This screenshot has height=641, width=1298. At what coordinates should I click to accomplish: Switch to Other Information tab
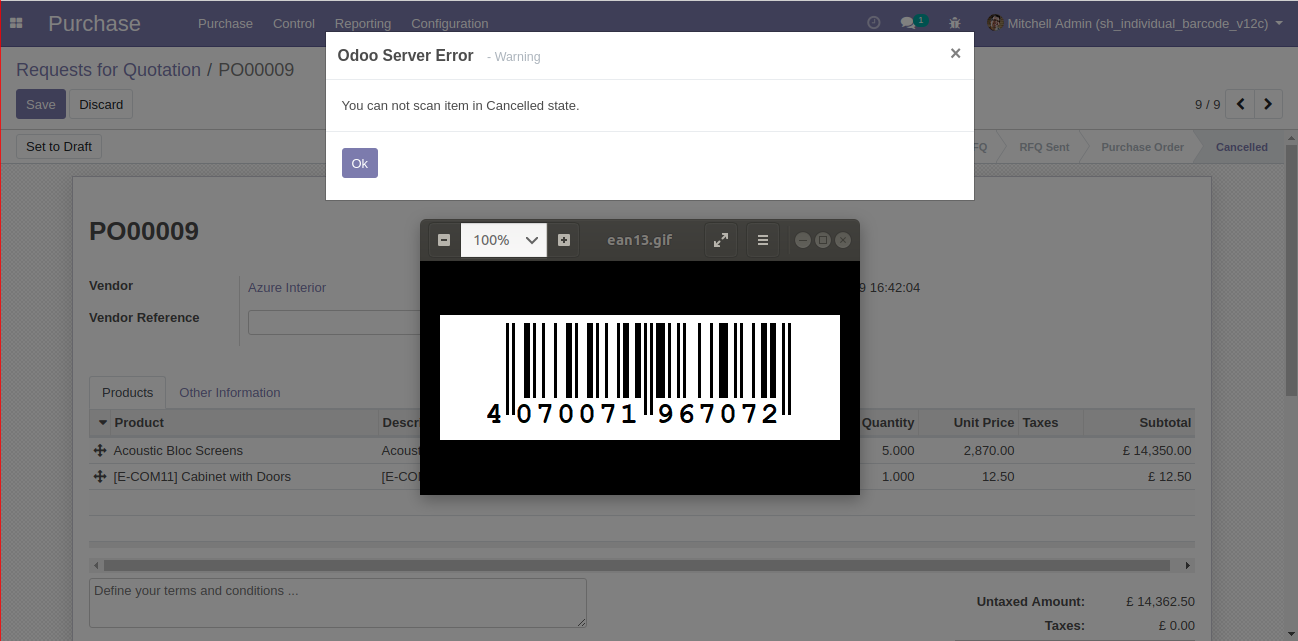[x=230, y=392]
